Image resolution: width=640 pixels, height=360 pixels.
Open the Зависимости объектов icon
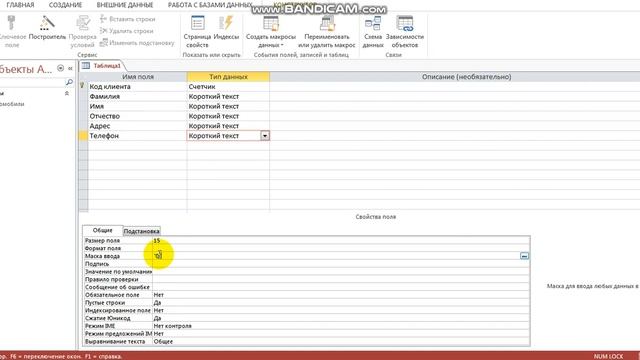click(x=404, y=32)
